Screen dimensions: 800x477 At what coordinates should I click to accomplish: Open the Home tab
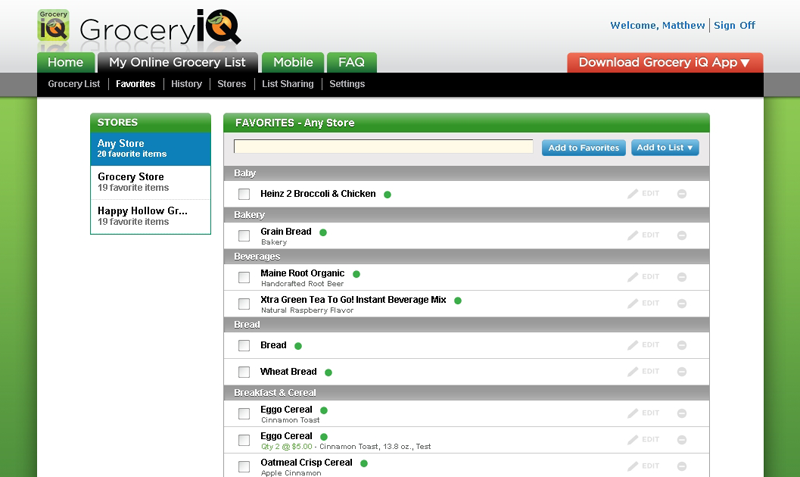(65, 62)
